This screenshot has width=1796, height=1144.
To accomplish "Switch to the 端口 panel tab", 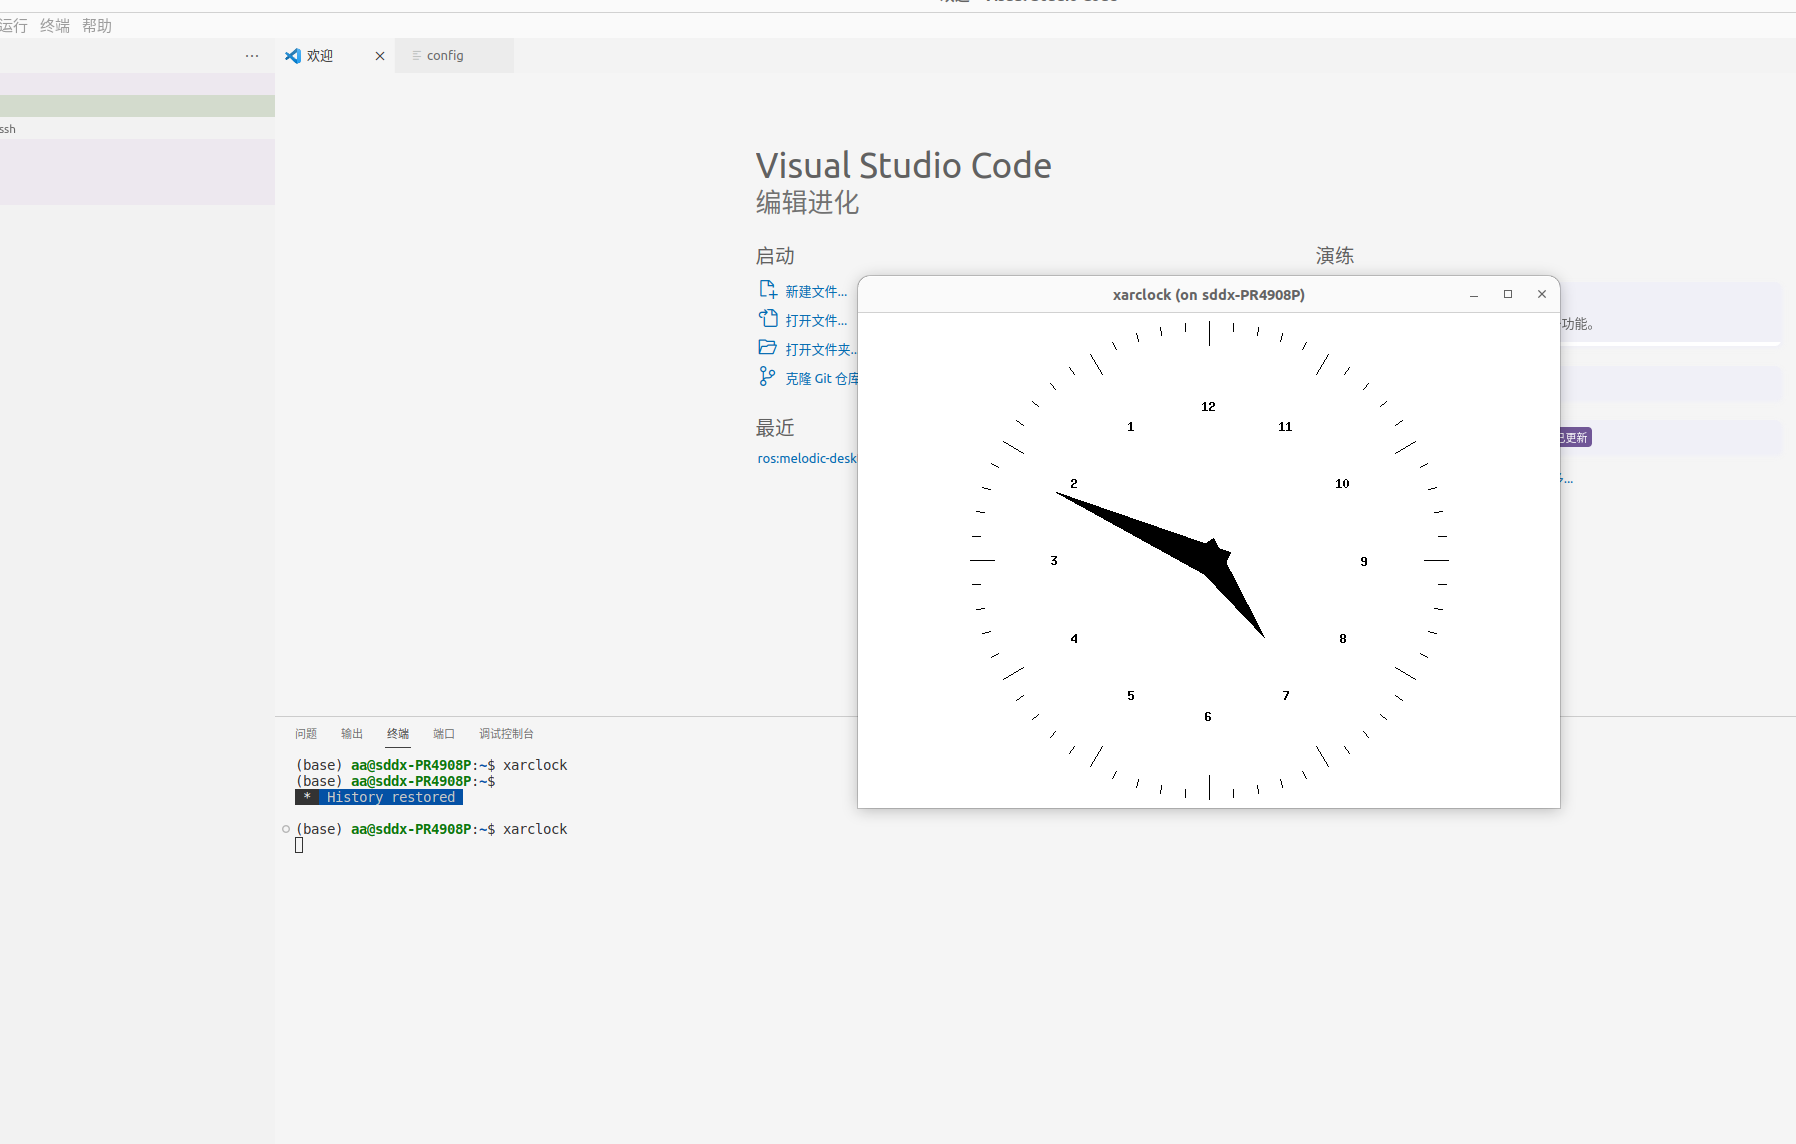I will tap(444, 734).
